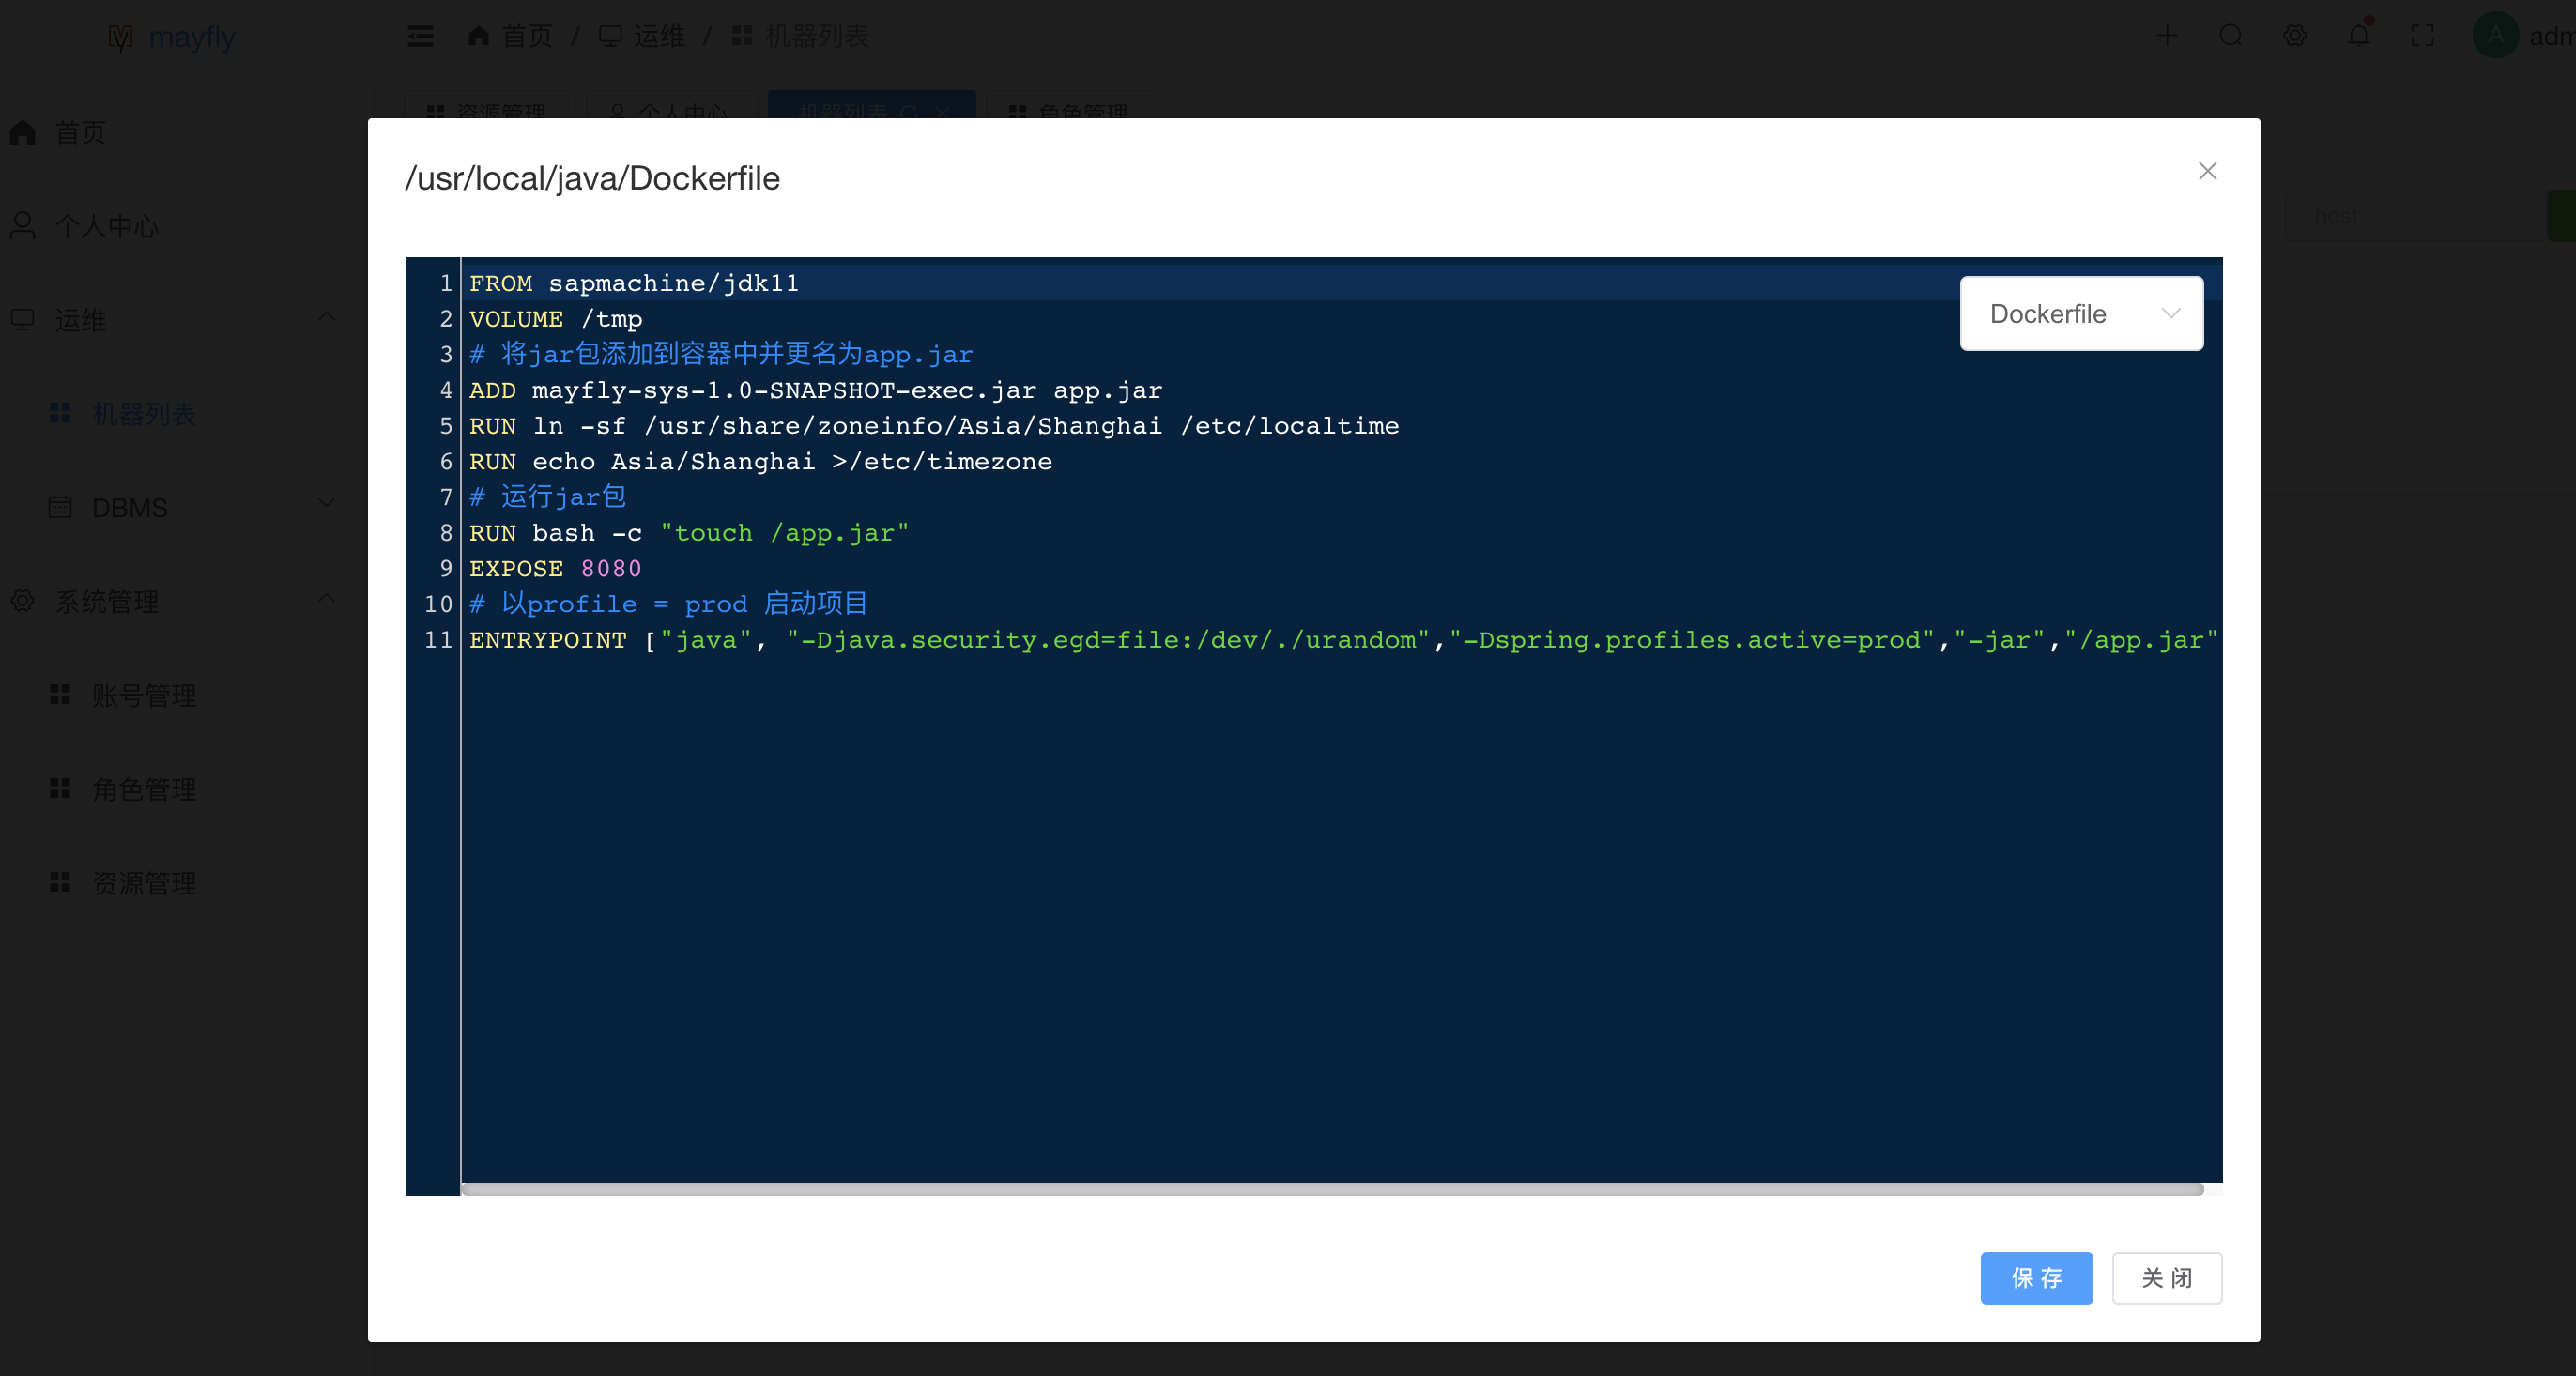Screen dimensions: 2576x1376
Task: Click the editor line number gutter at 11
Action: (x=437, y=639)
